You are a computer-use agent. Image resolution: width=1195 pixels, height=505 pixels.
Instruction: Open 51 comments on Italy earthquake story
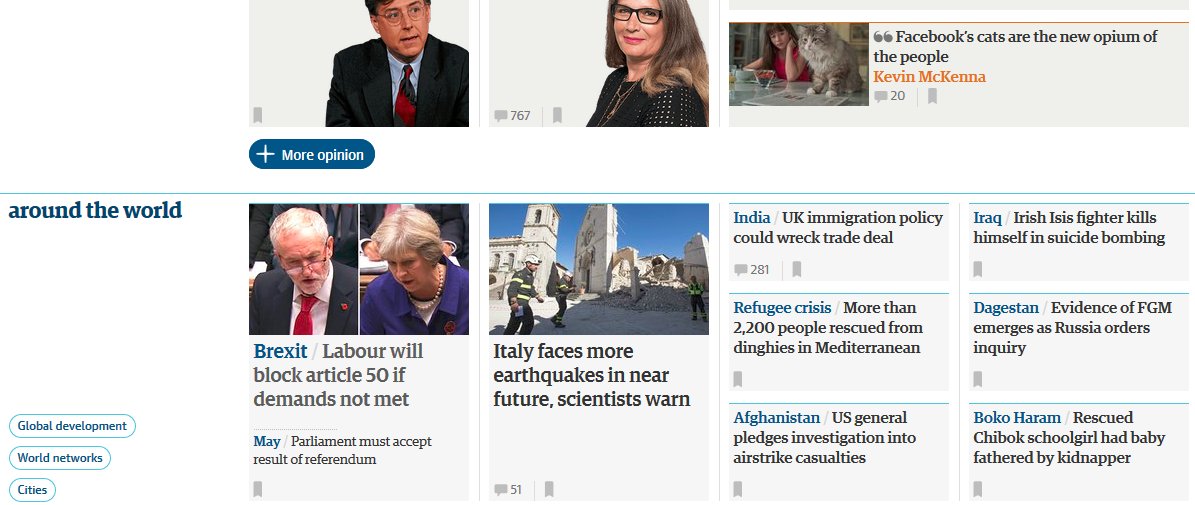click(508, 490)
